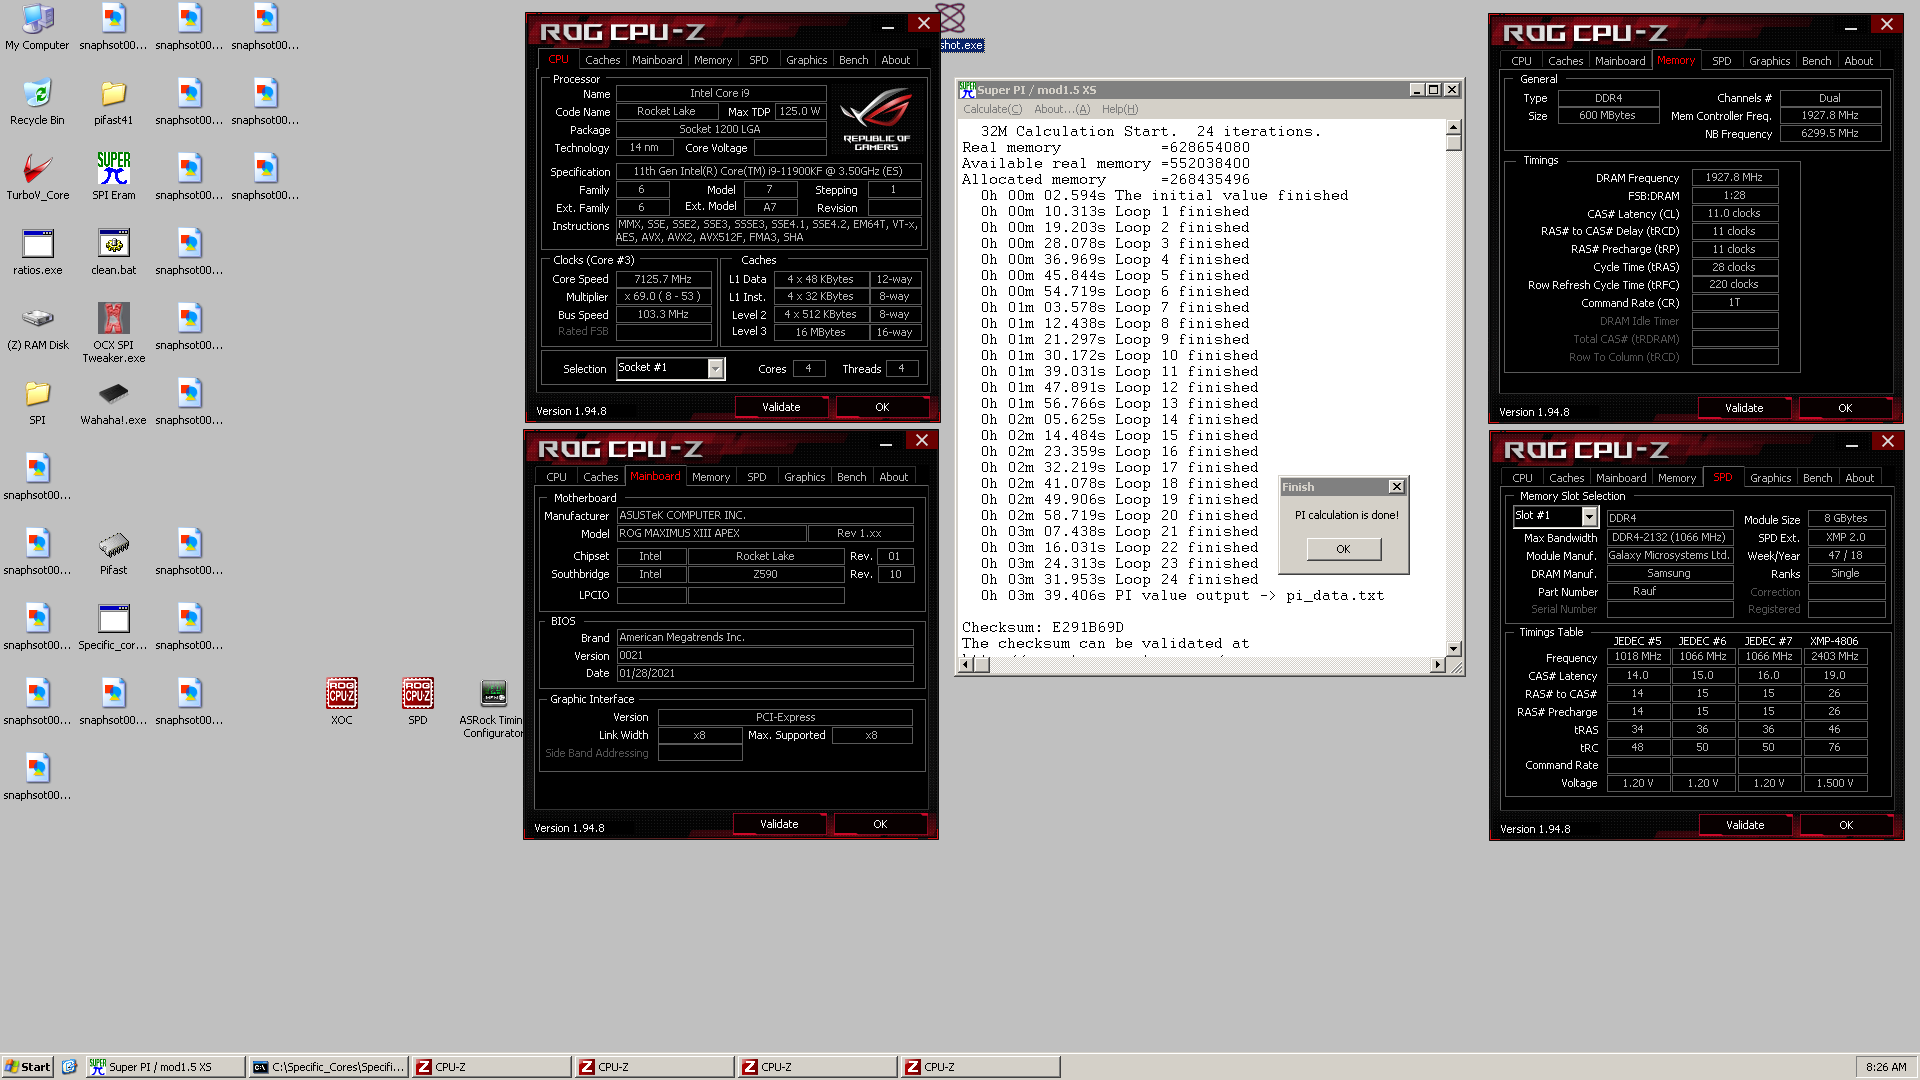The width and height of the screenshot is (1920, 1080).
Task: Click OK in the SPD window
Action: tap(1846, 825)
